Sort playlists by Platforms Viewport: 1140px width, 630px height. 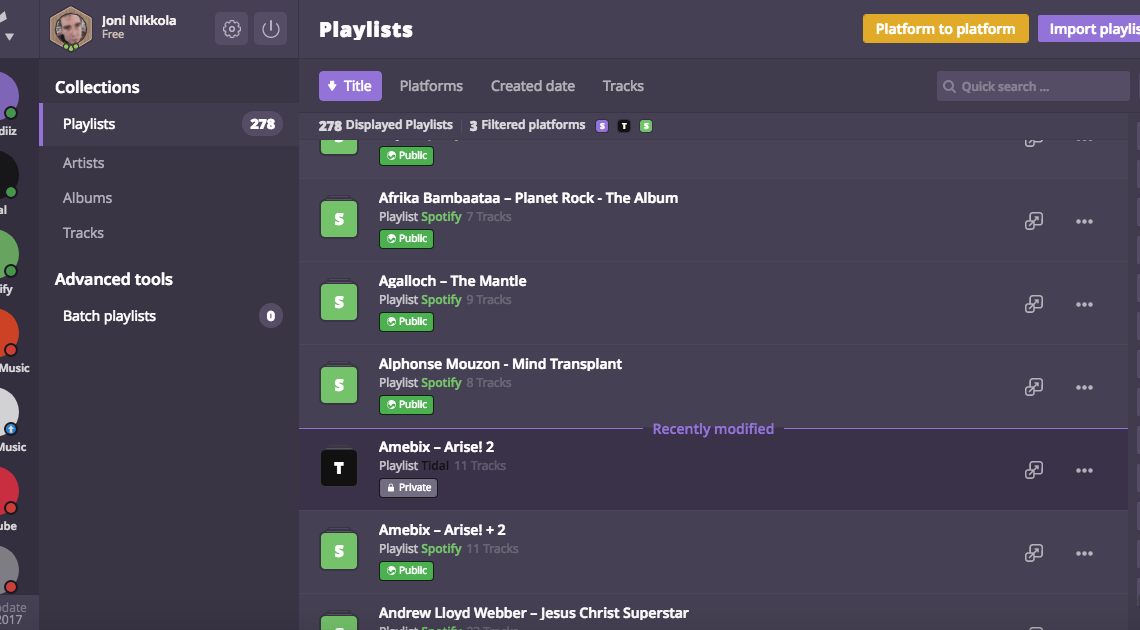[431, 86]
